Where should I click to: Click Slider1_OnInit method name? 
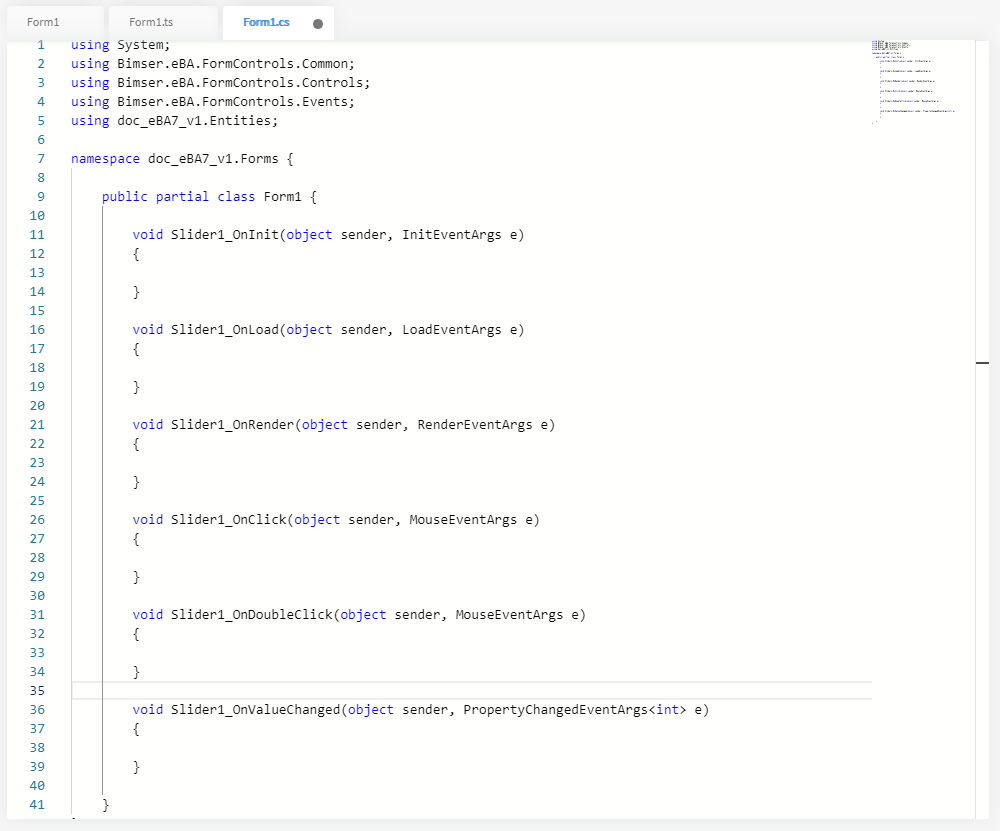(x=224, y=235)
